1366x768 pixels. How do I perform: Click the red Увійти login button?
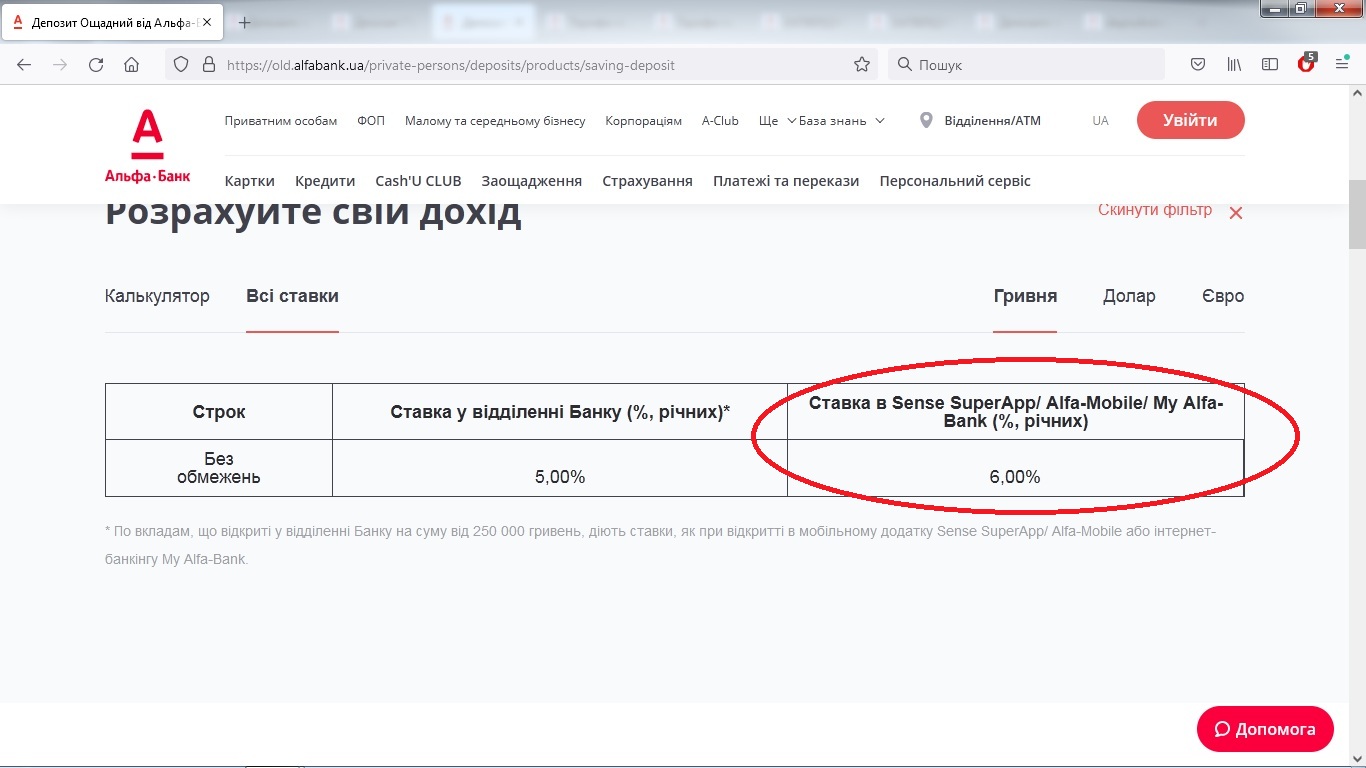[1190, 120]
